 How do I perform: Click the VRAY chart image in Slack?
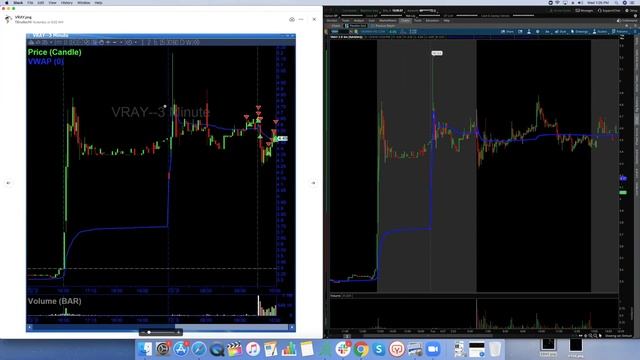click(161, 183)
